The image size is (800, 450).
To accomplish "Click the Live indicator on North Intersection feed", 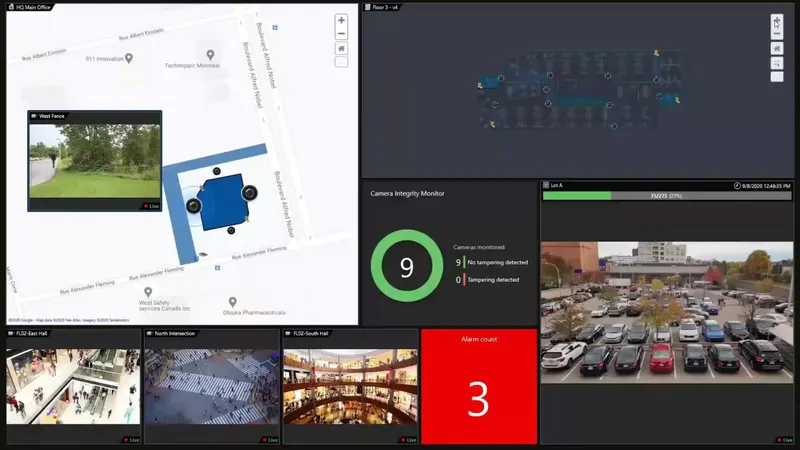I will [x=270, y=440].
